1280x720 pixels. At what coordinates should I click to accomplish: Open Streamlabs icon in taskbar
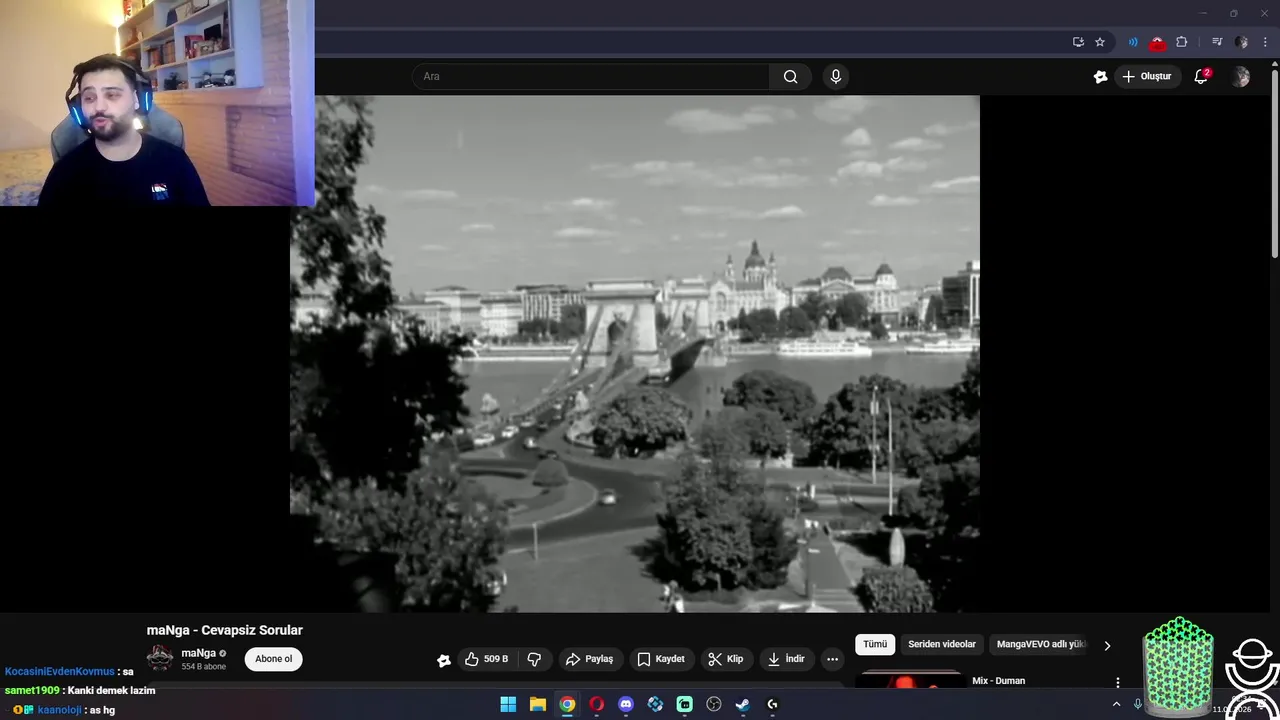[685, 704]
